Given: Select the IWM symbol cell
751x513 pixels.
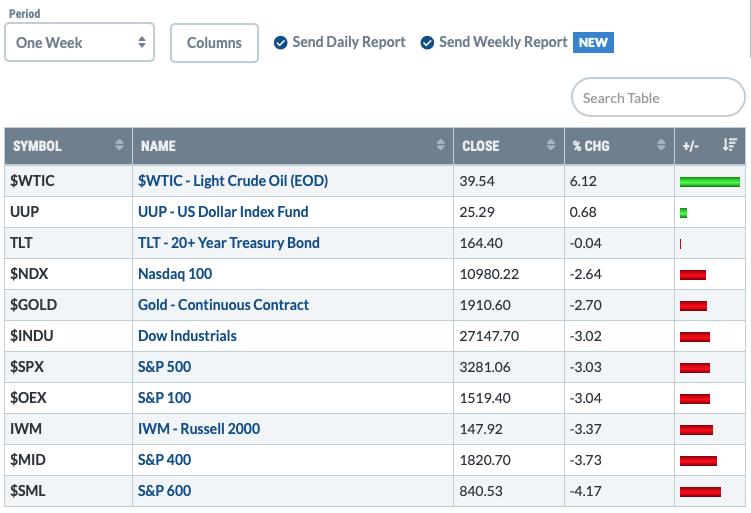Looking at the screenshot, I should click(68, 429).
